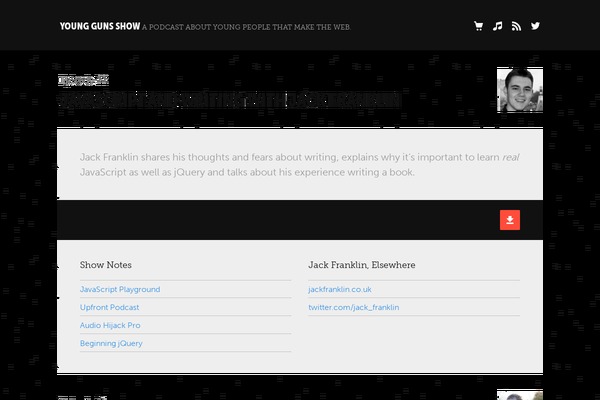
Task: Click the episode summary paragraph
Action: coord(299,165)
